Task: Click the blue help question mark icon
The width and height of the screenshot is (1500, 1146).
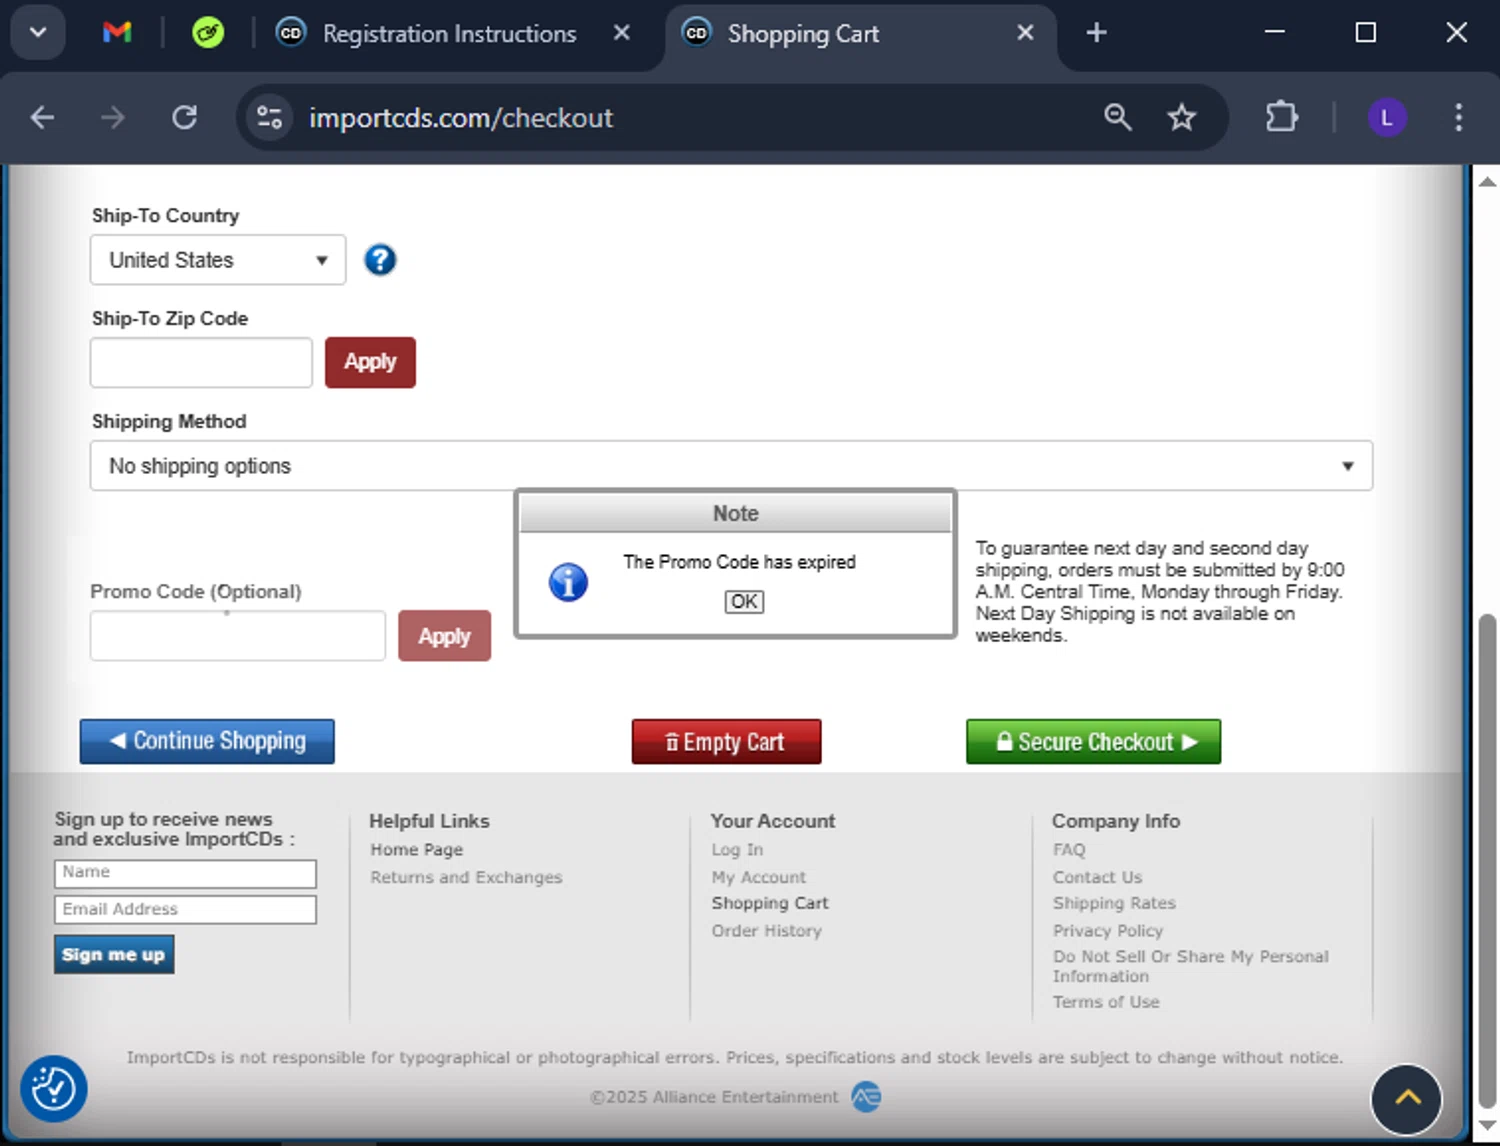Action: 380,260
